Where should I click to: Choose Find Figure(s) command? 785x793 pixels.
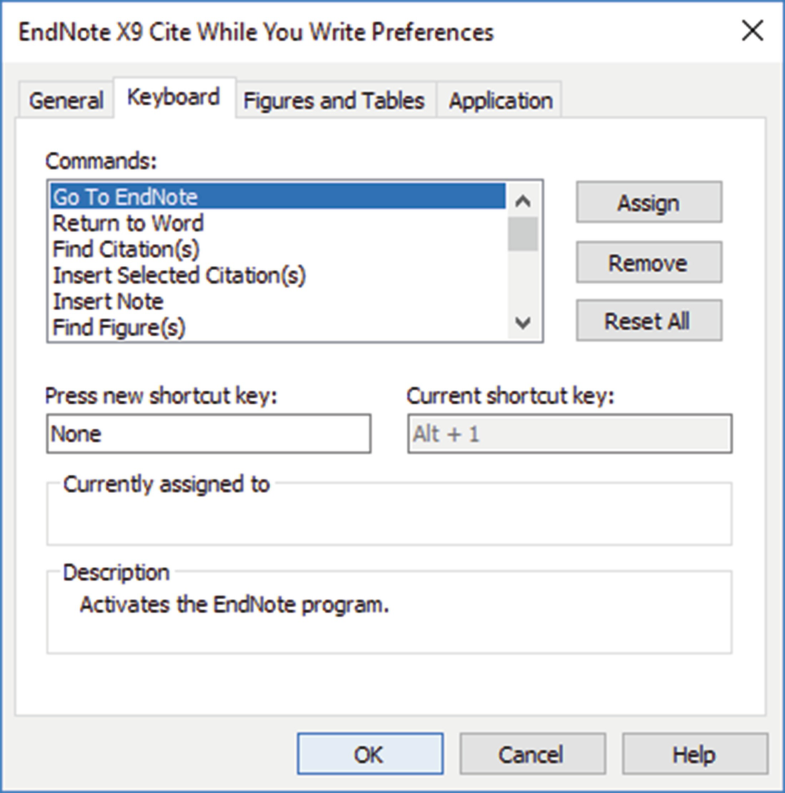click(x=278, y=328)
